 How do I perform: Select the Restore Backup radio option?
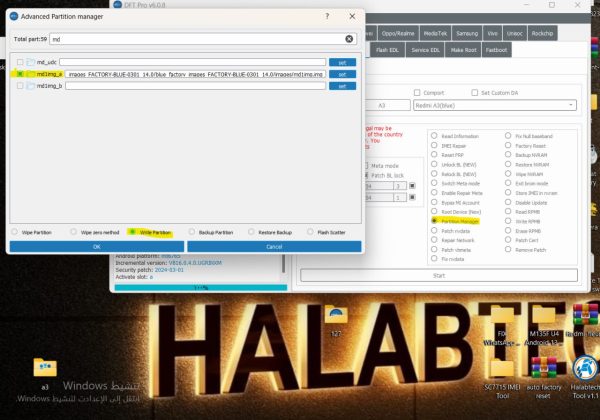point(251,232)
